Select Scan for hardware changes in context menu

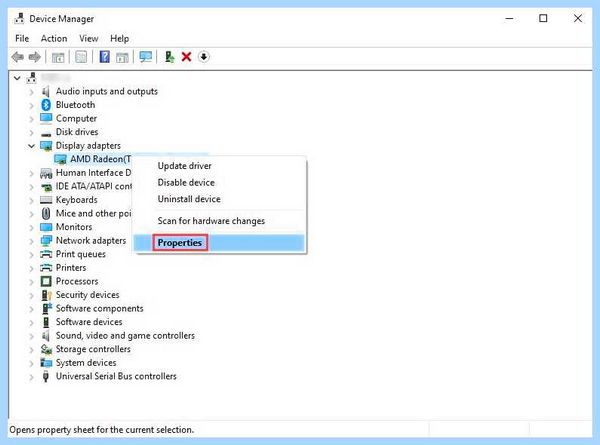coord(220,221)
